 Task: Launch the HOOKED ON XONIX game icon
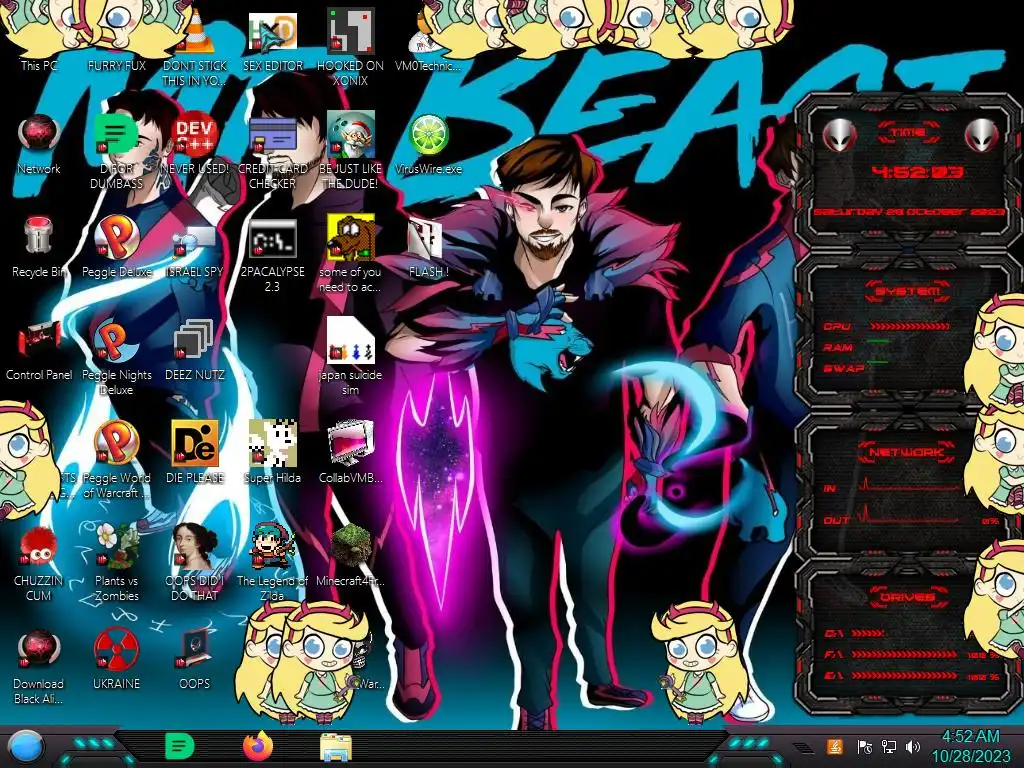point(351,31)
